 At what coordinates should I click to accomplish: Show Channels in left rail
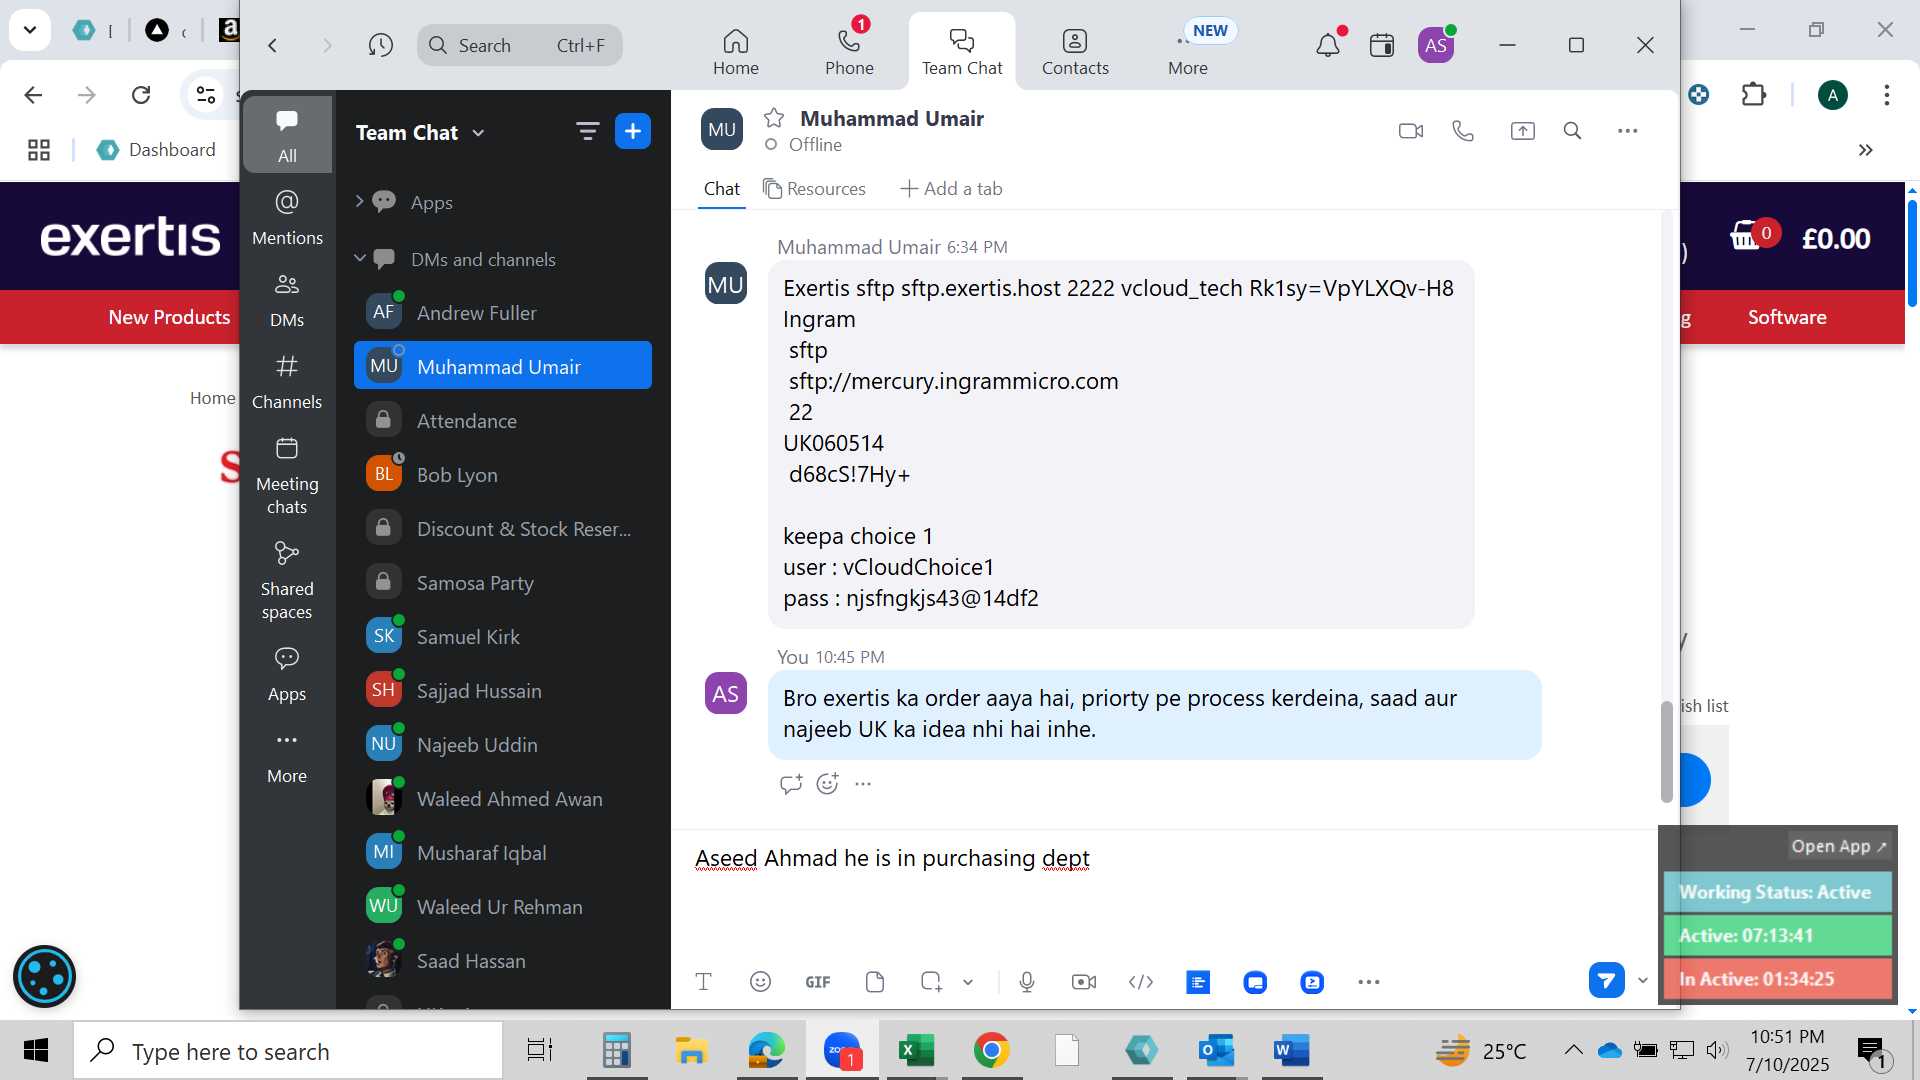(x=287, y=381)
